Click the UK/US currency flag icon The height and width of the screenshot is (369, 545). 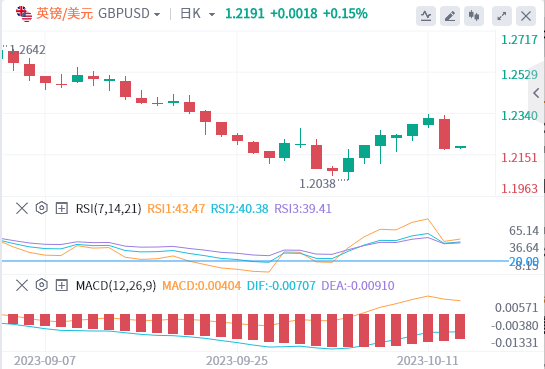[24, 14]
